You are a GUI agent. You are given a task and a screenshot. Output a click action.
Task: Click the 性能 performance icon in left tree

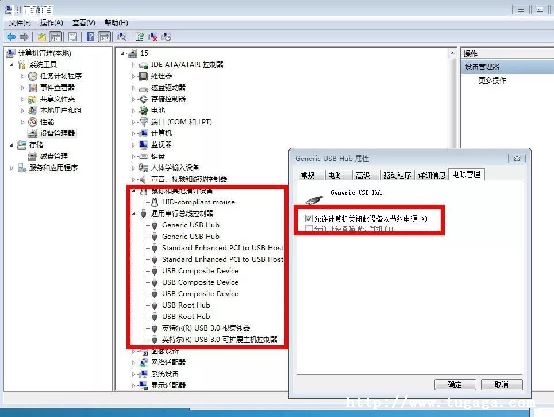point(33,122)
